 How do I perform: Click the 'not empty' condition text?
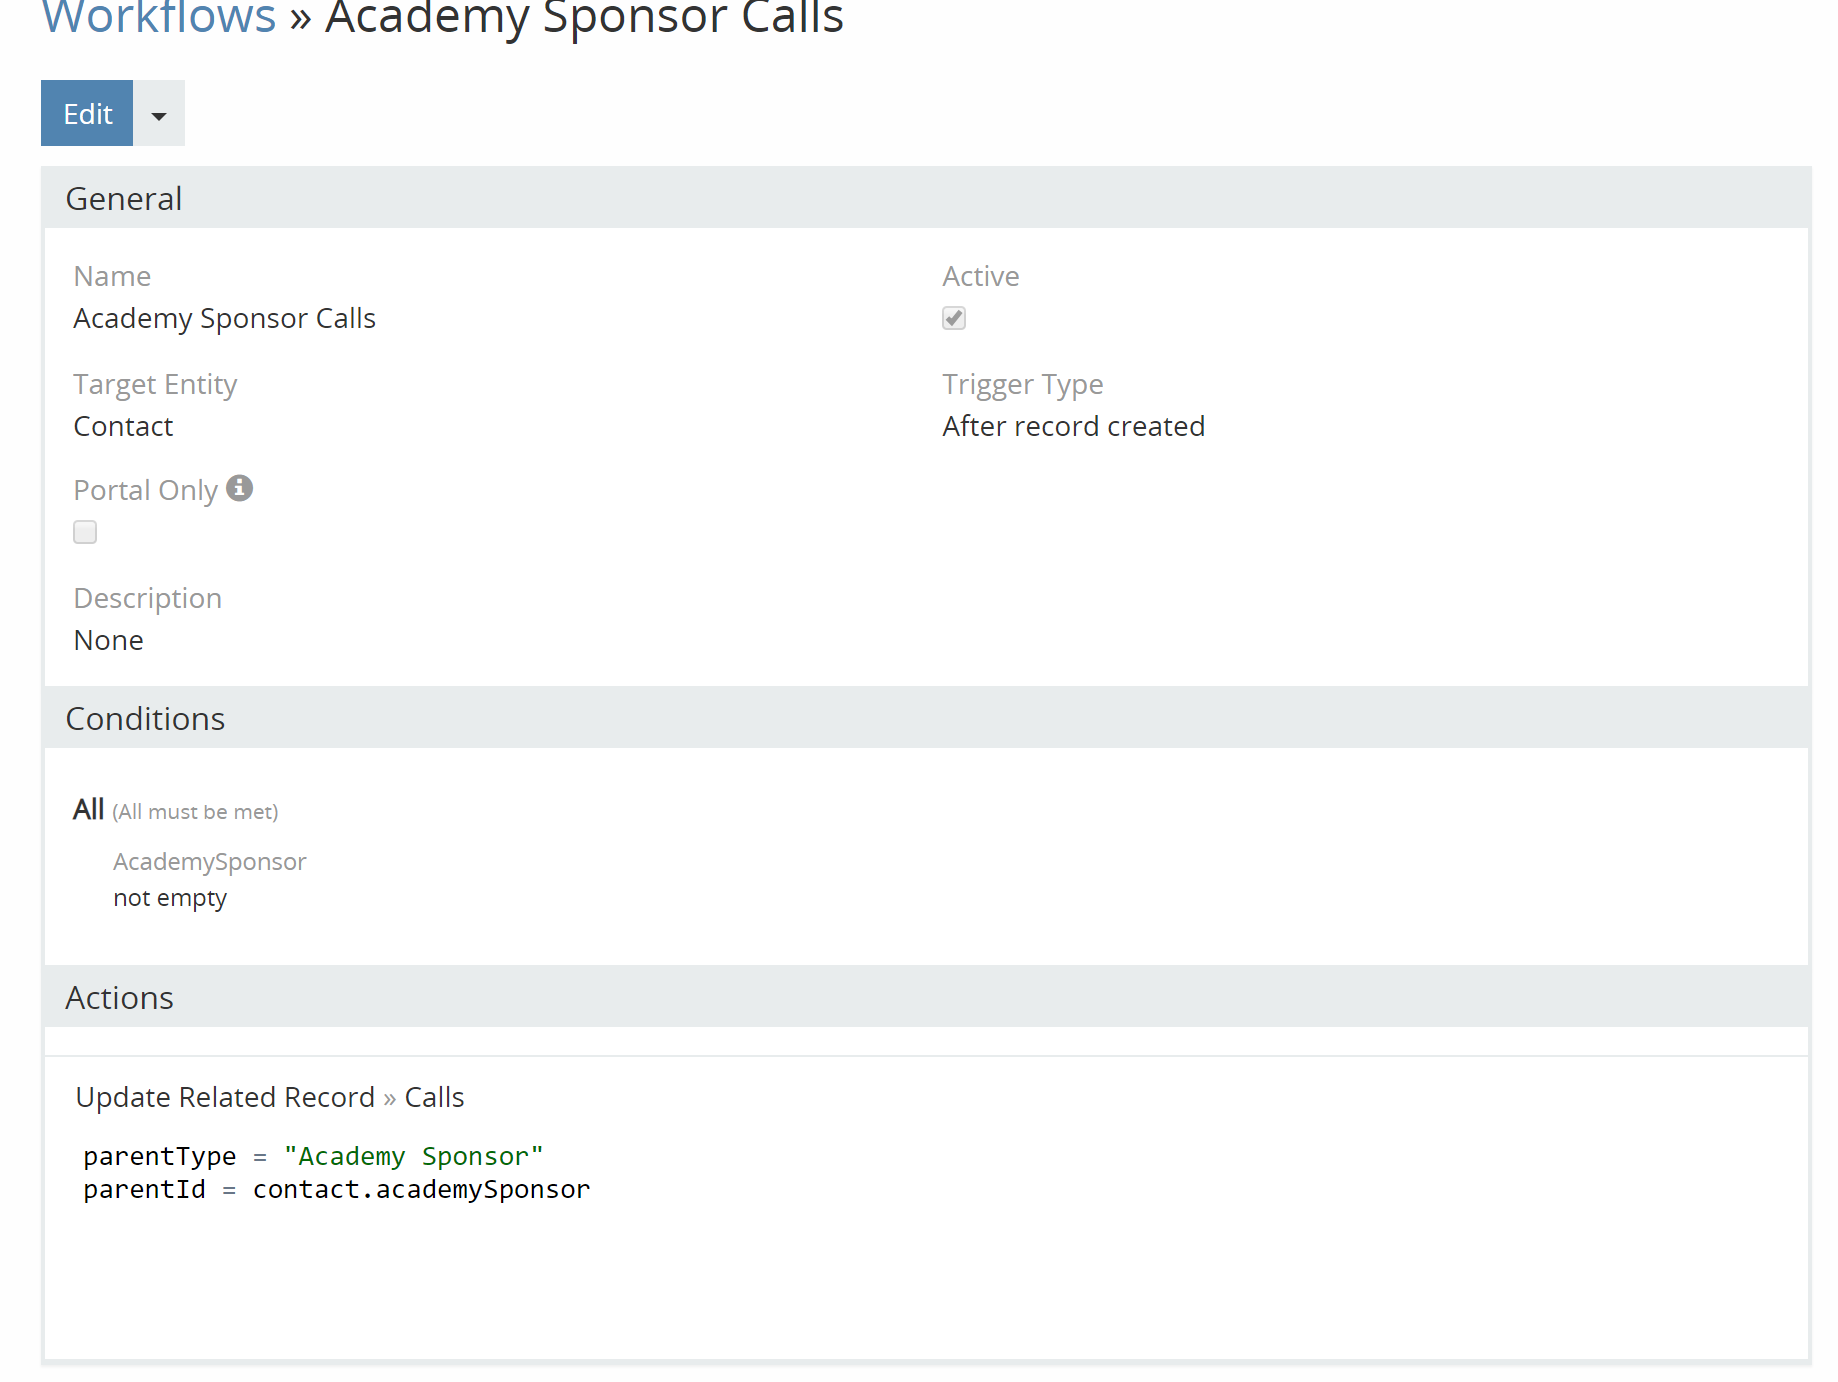[170, 898]
